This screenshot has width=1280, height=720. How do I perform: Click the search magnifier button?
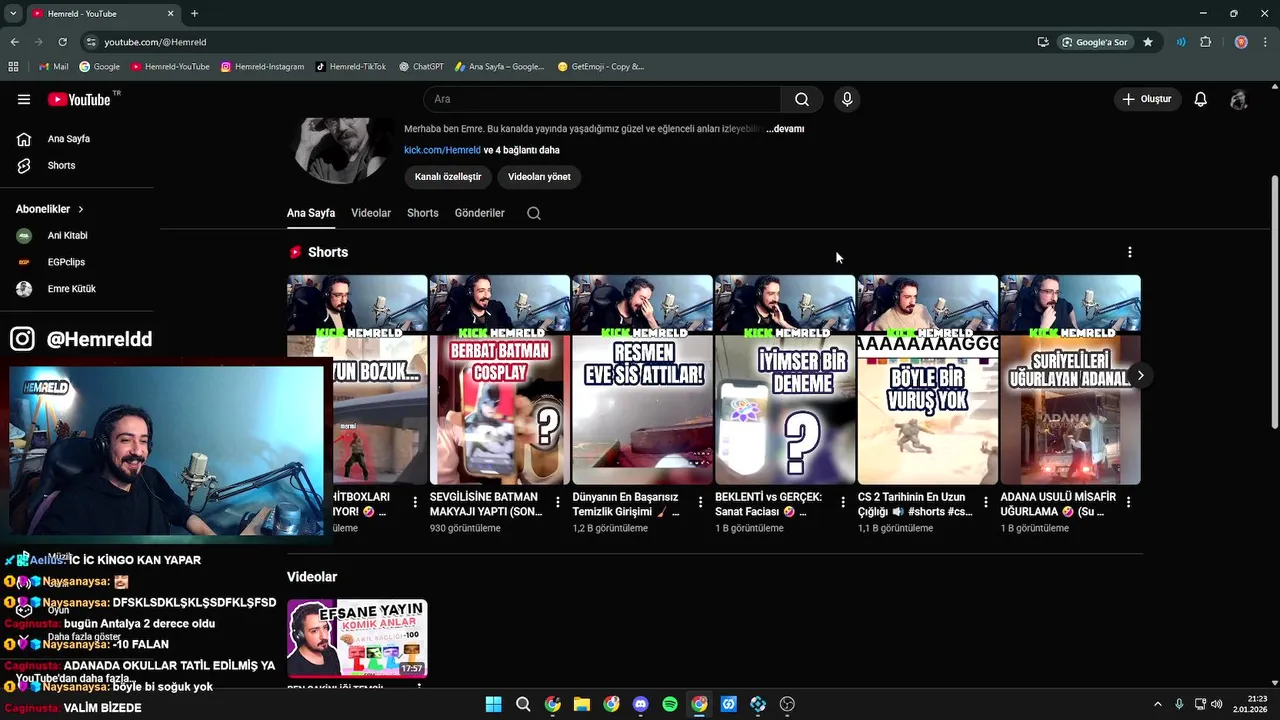pyautogui.click(x=802, y=99)
